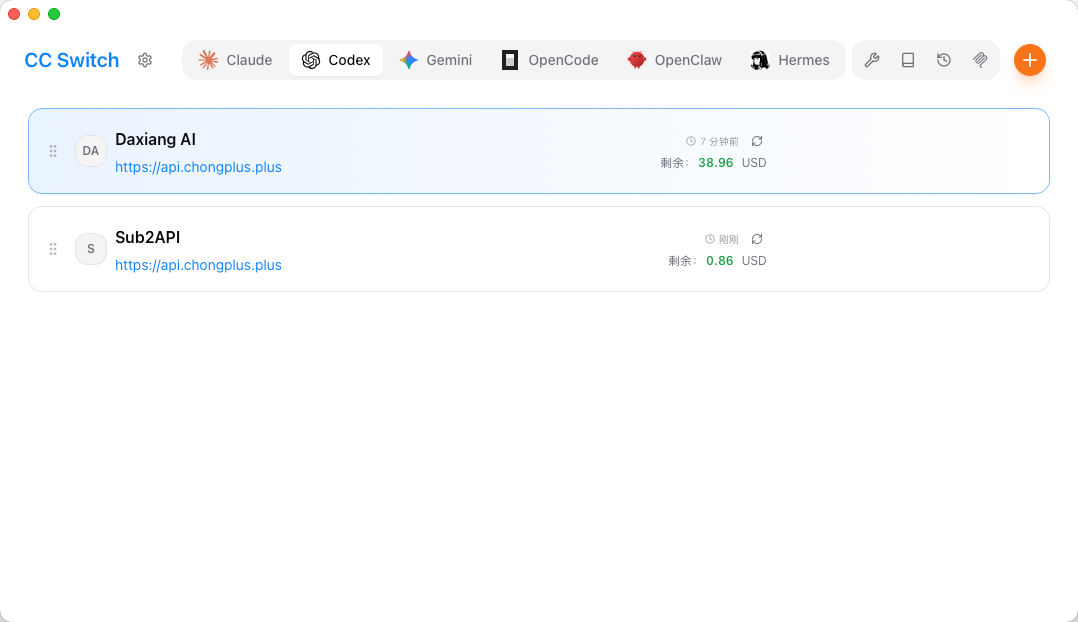
Task: Grab the drag handle of Sub2API
Action: tap(53, 249)
